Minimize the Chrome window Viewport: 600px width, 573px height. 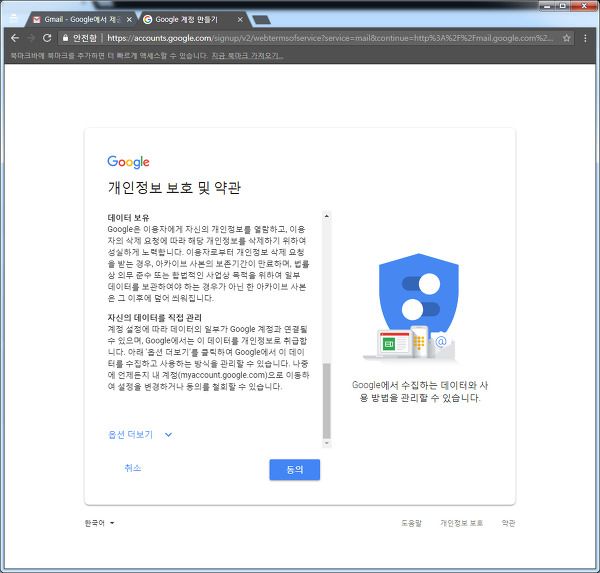point(547,6)
